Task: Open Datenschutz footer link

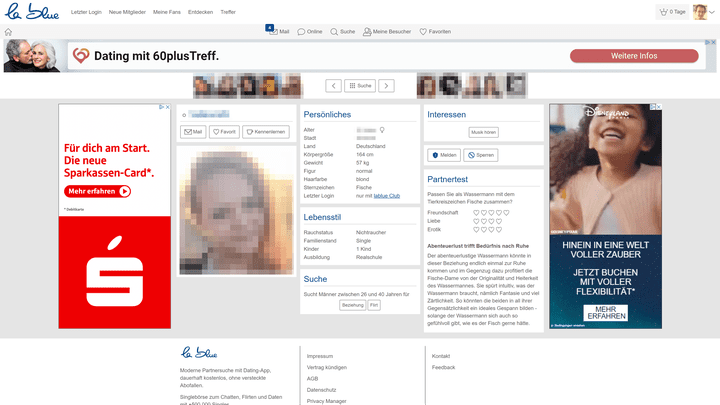Action: (x=321, y=390)
